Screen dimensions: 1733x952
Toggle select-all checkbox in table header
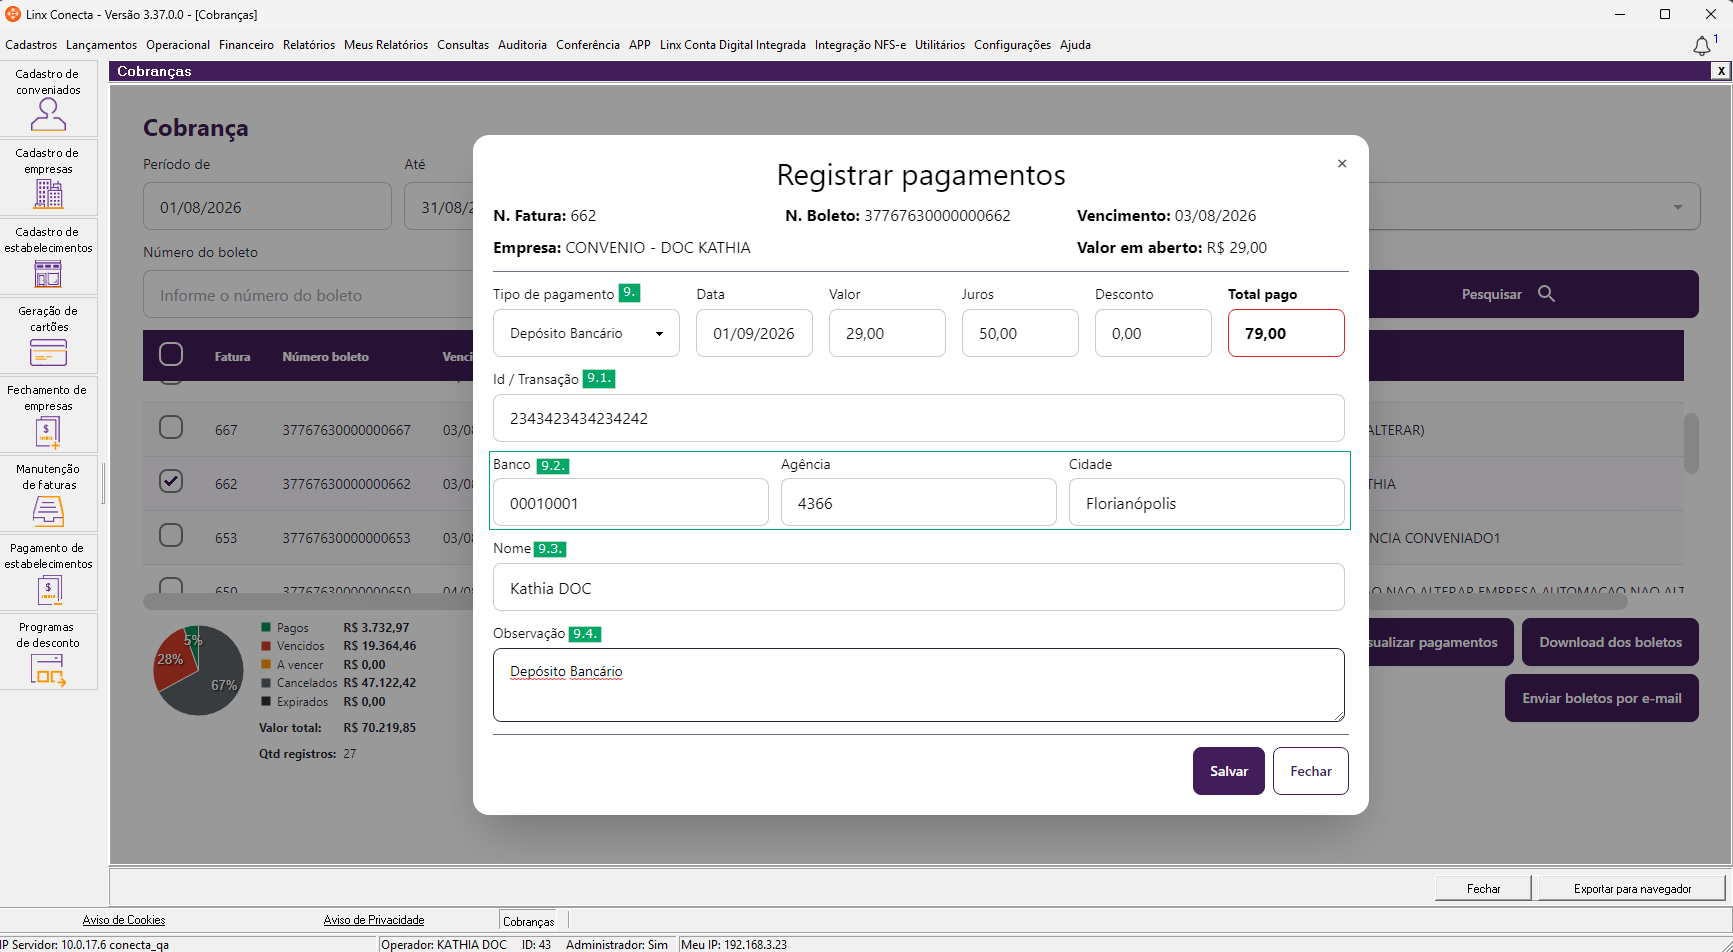[171, 354]
